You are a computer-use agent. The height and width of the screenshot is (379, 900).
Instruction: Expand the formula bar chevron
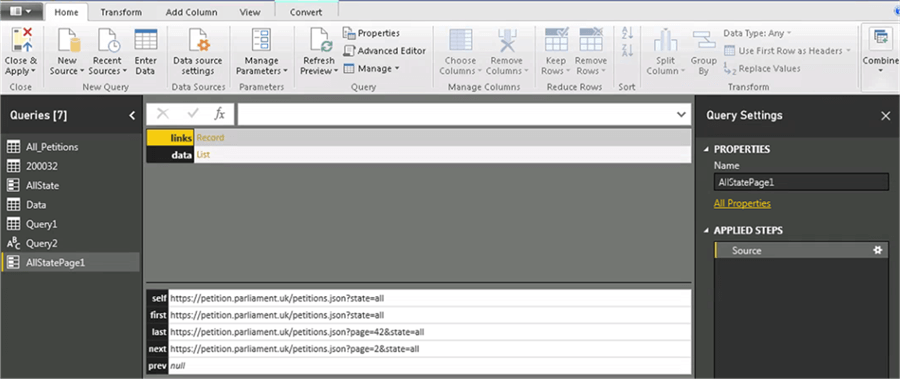click(x=681, y=114)
